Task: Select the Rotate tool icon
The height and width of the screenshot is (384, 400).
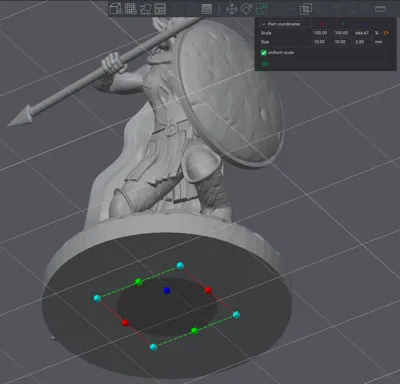Action: pos(246,9)
